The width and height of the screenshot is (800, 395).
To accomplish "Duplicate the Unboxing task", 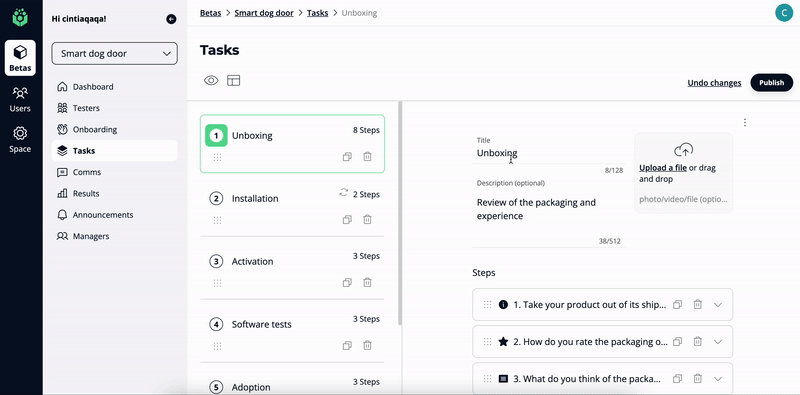I will click(347, 157).
